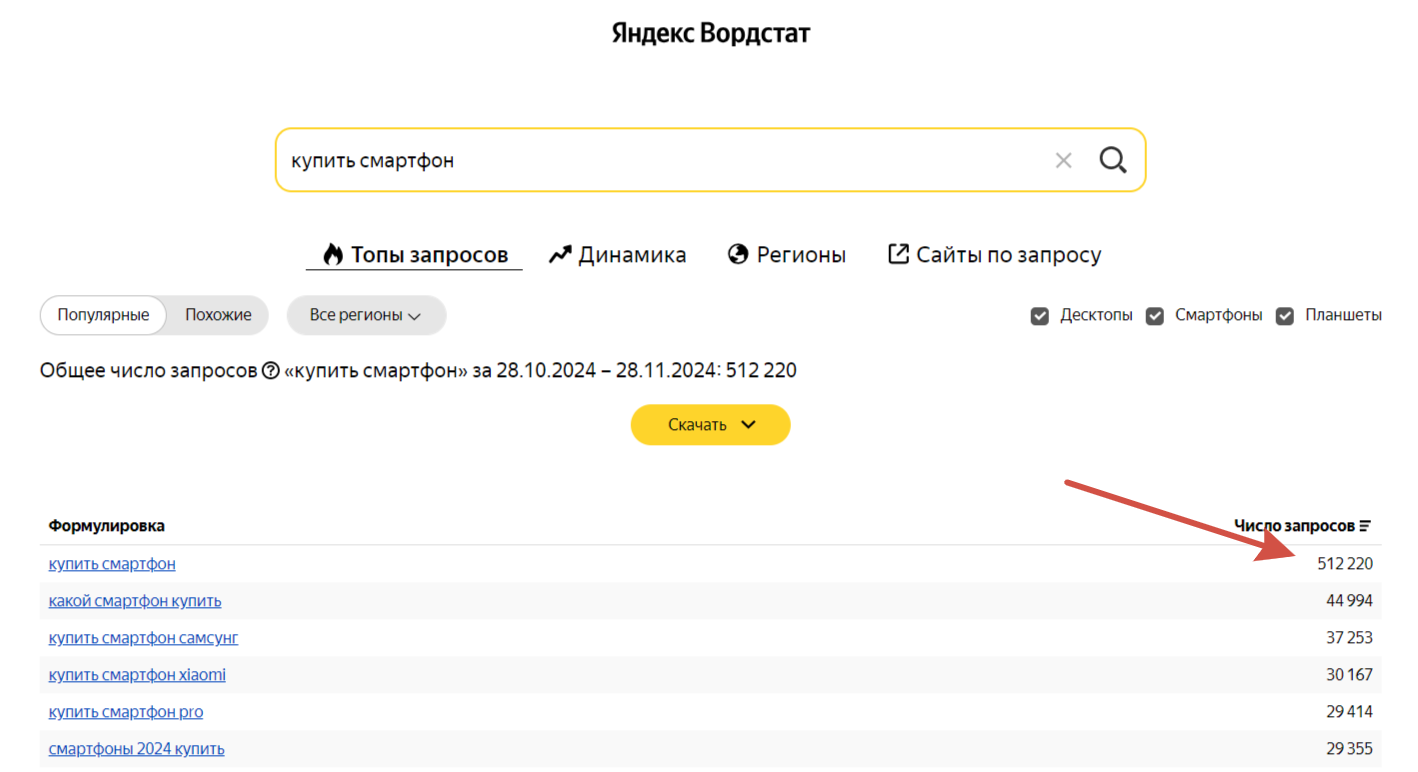Click the Формулировка column header
This screenshot has width=1418, height=772.
click(x=107, y=526)
